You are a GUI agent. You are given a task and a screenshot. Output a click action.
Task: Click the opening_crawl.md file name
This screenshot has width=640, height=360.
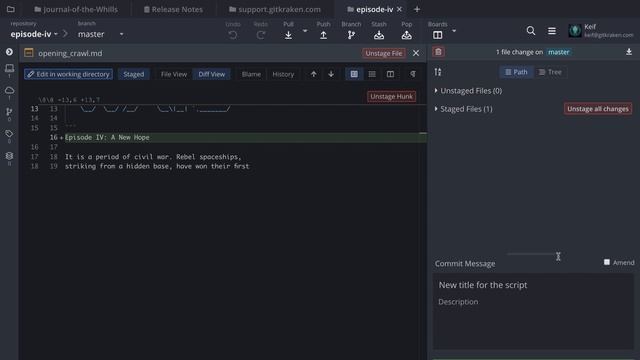70,53
